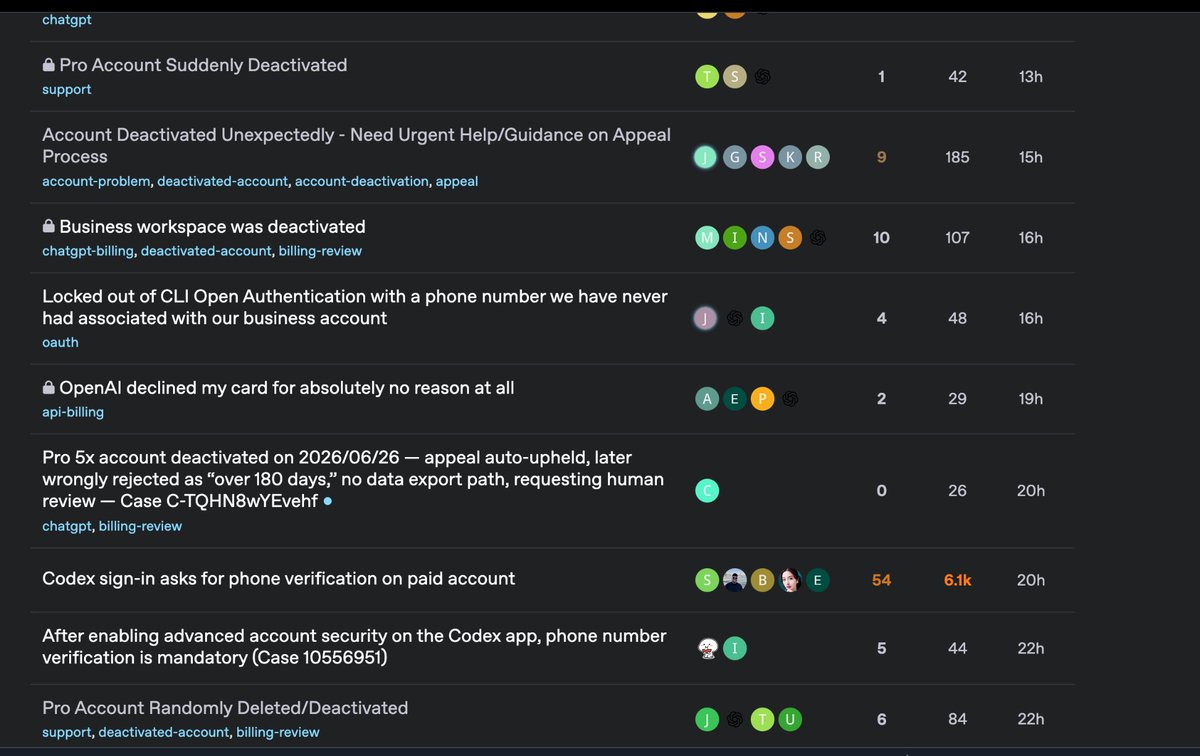Open Locked out of CLI Open Authentication topic
Viewport: 1200px width, 756px height.
(x=355, y=307)
